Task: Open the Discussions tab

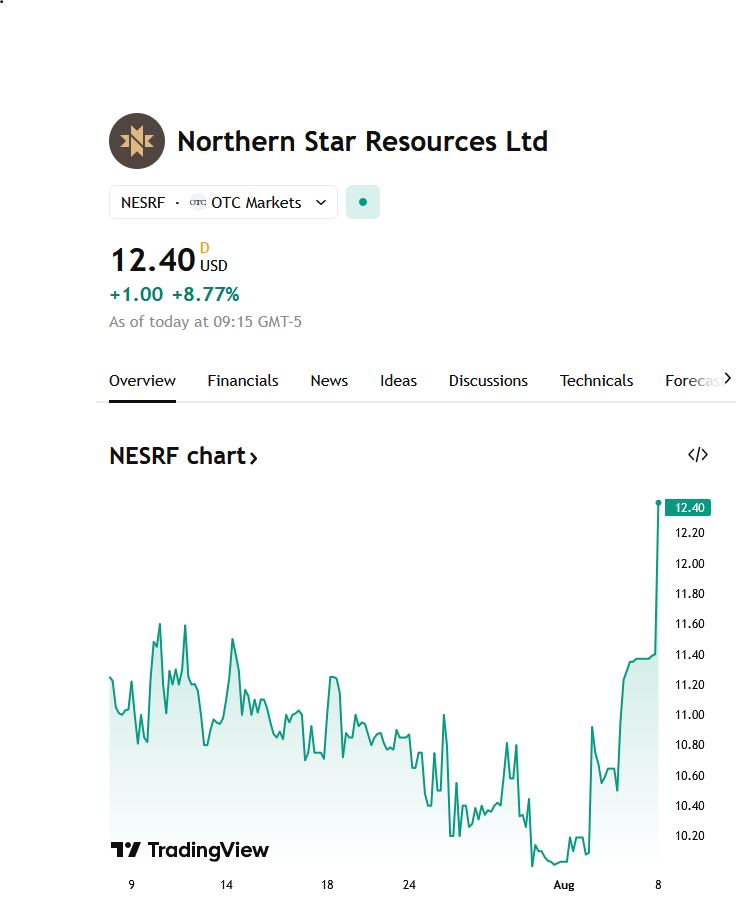Action: point(488,380)
